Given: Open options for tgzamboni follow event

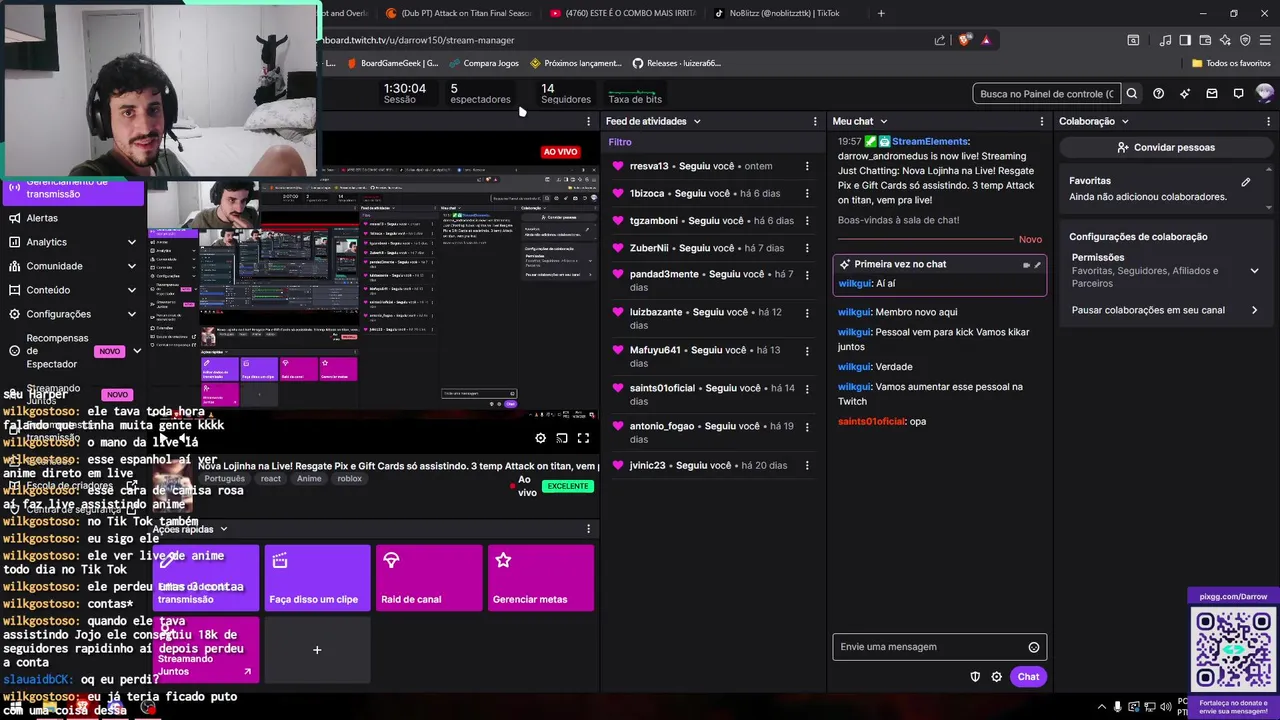Looking at the screenshot, I should (x=807, y=220).
